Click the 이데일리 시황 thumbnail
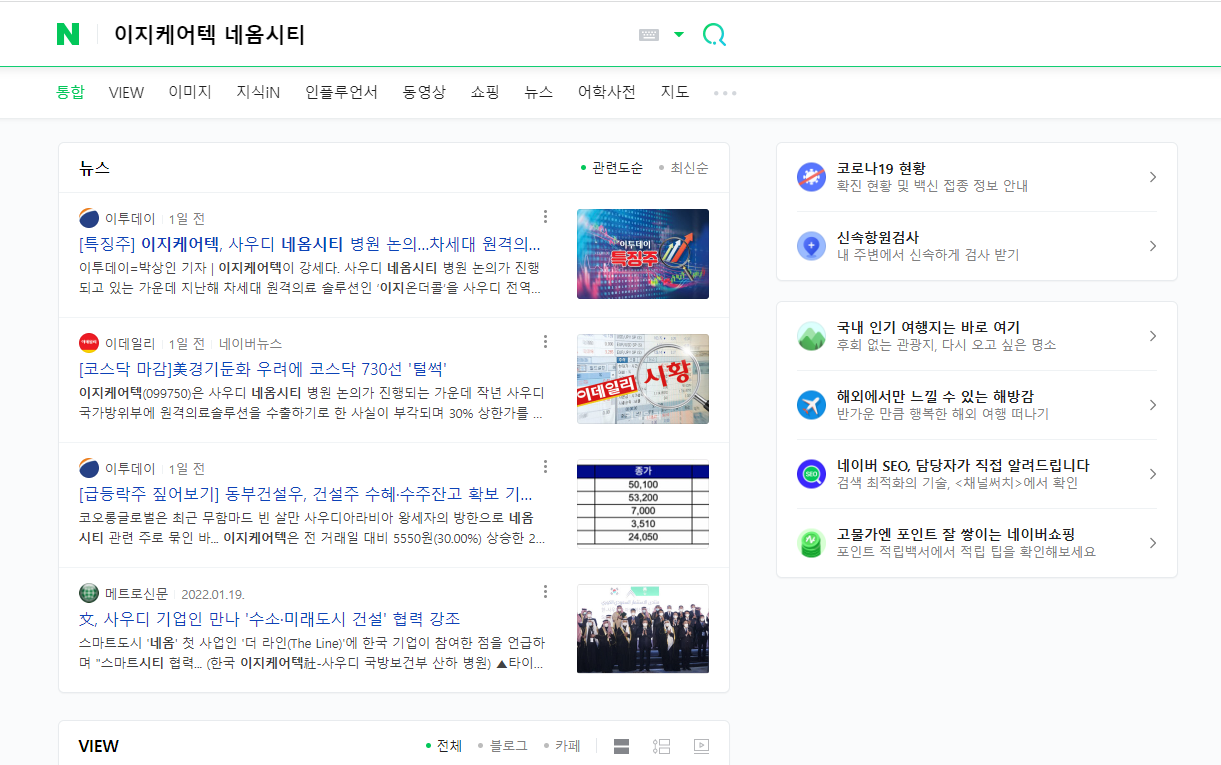The width and height of the screenshot is (1221, 765). coord(643,379)
